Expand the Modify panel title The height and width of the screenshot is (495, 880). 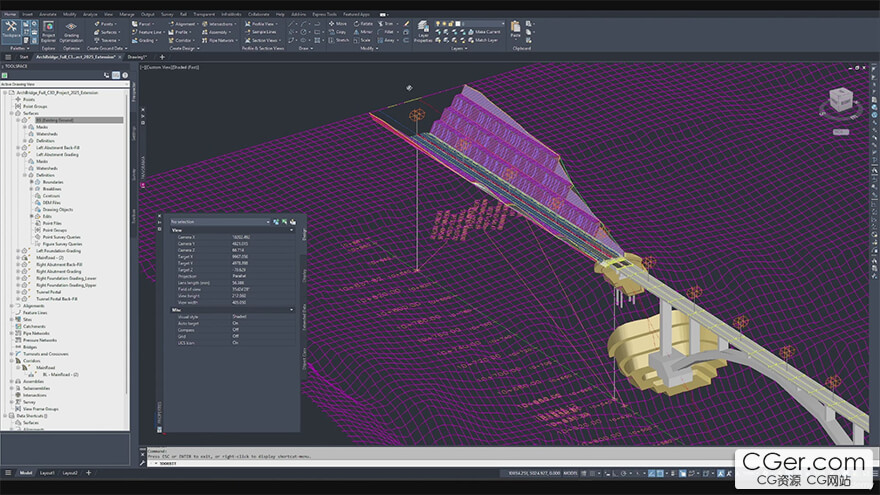(369, 48)
